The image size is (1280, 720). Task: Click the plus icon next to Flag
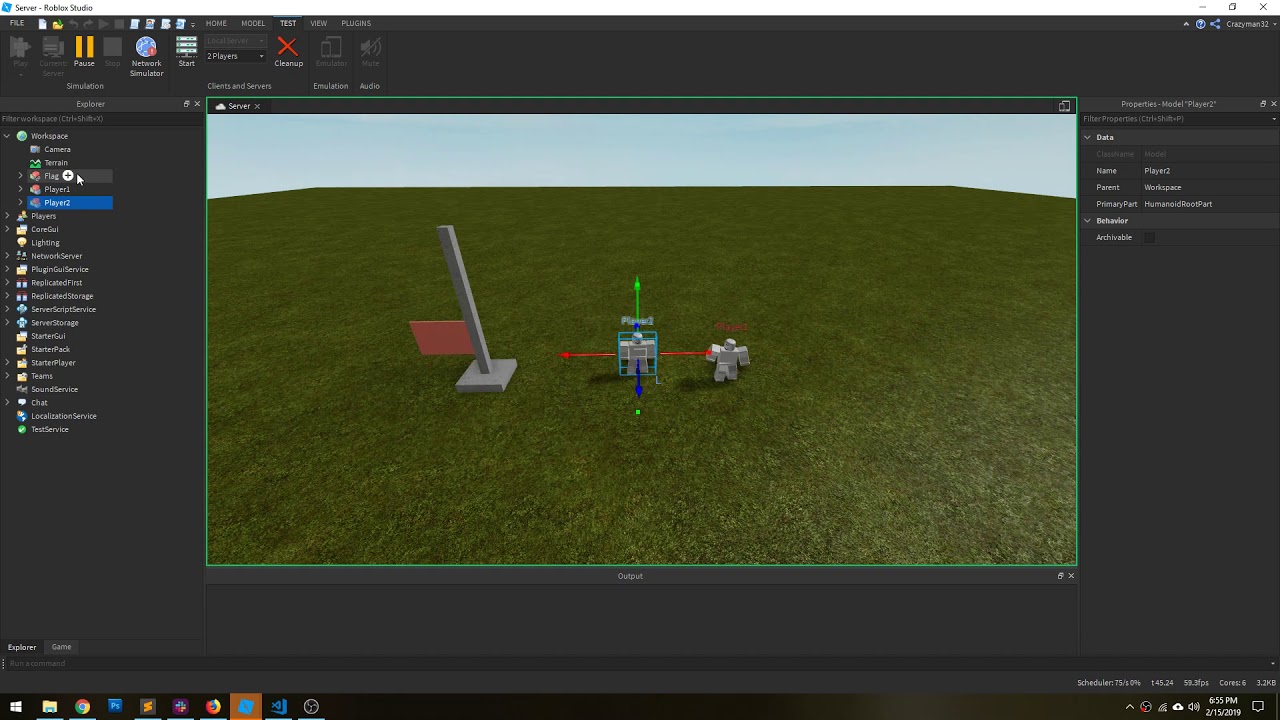pos(68,176)
